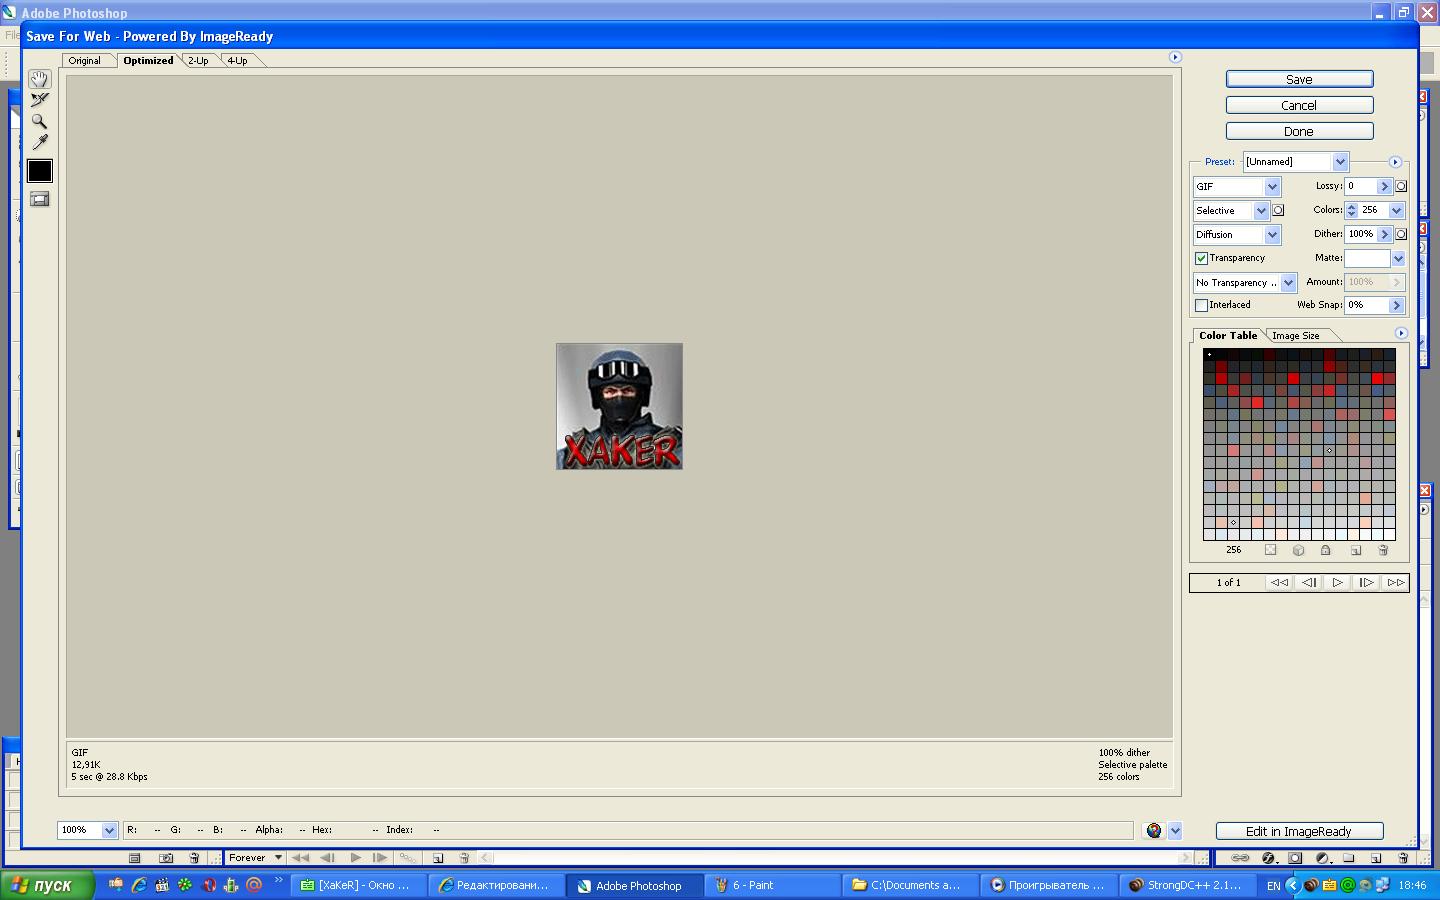Open StrongDC++ from the taskbar
Image resolution: width=1440 pixels, height=900 pixels.
point(1186,885)
